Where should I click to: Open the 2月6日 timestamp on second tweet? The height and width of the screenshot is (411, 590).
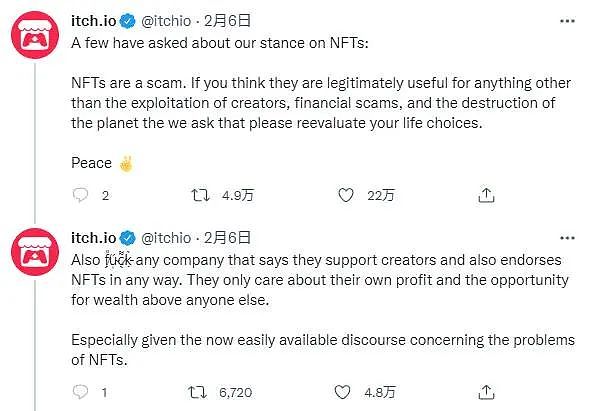[x=227, y=238]
